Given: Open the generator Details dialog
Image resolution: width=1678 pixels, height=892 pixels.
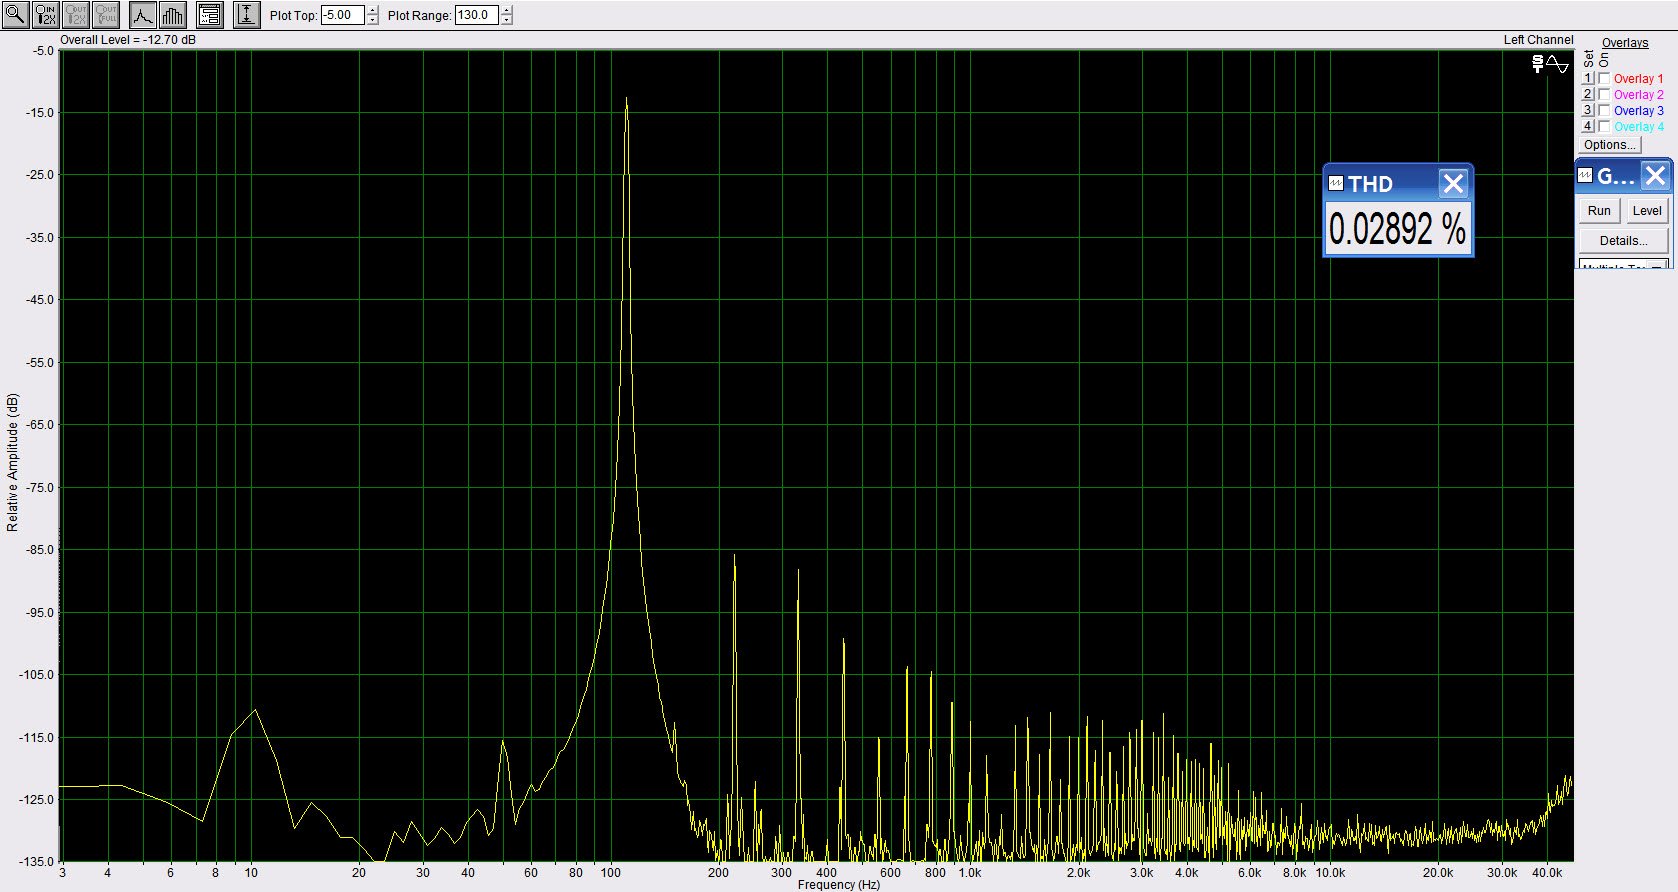Looking at the screenshot, I should [1623, 240].
